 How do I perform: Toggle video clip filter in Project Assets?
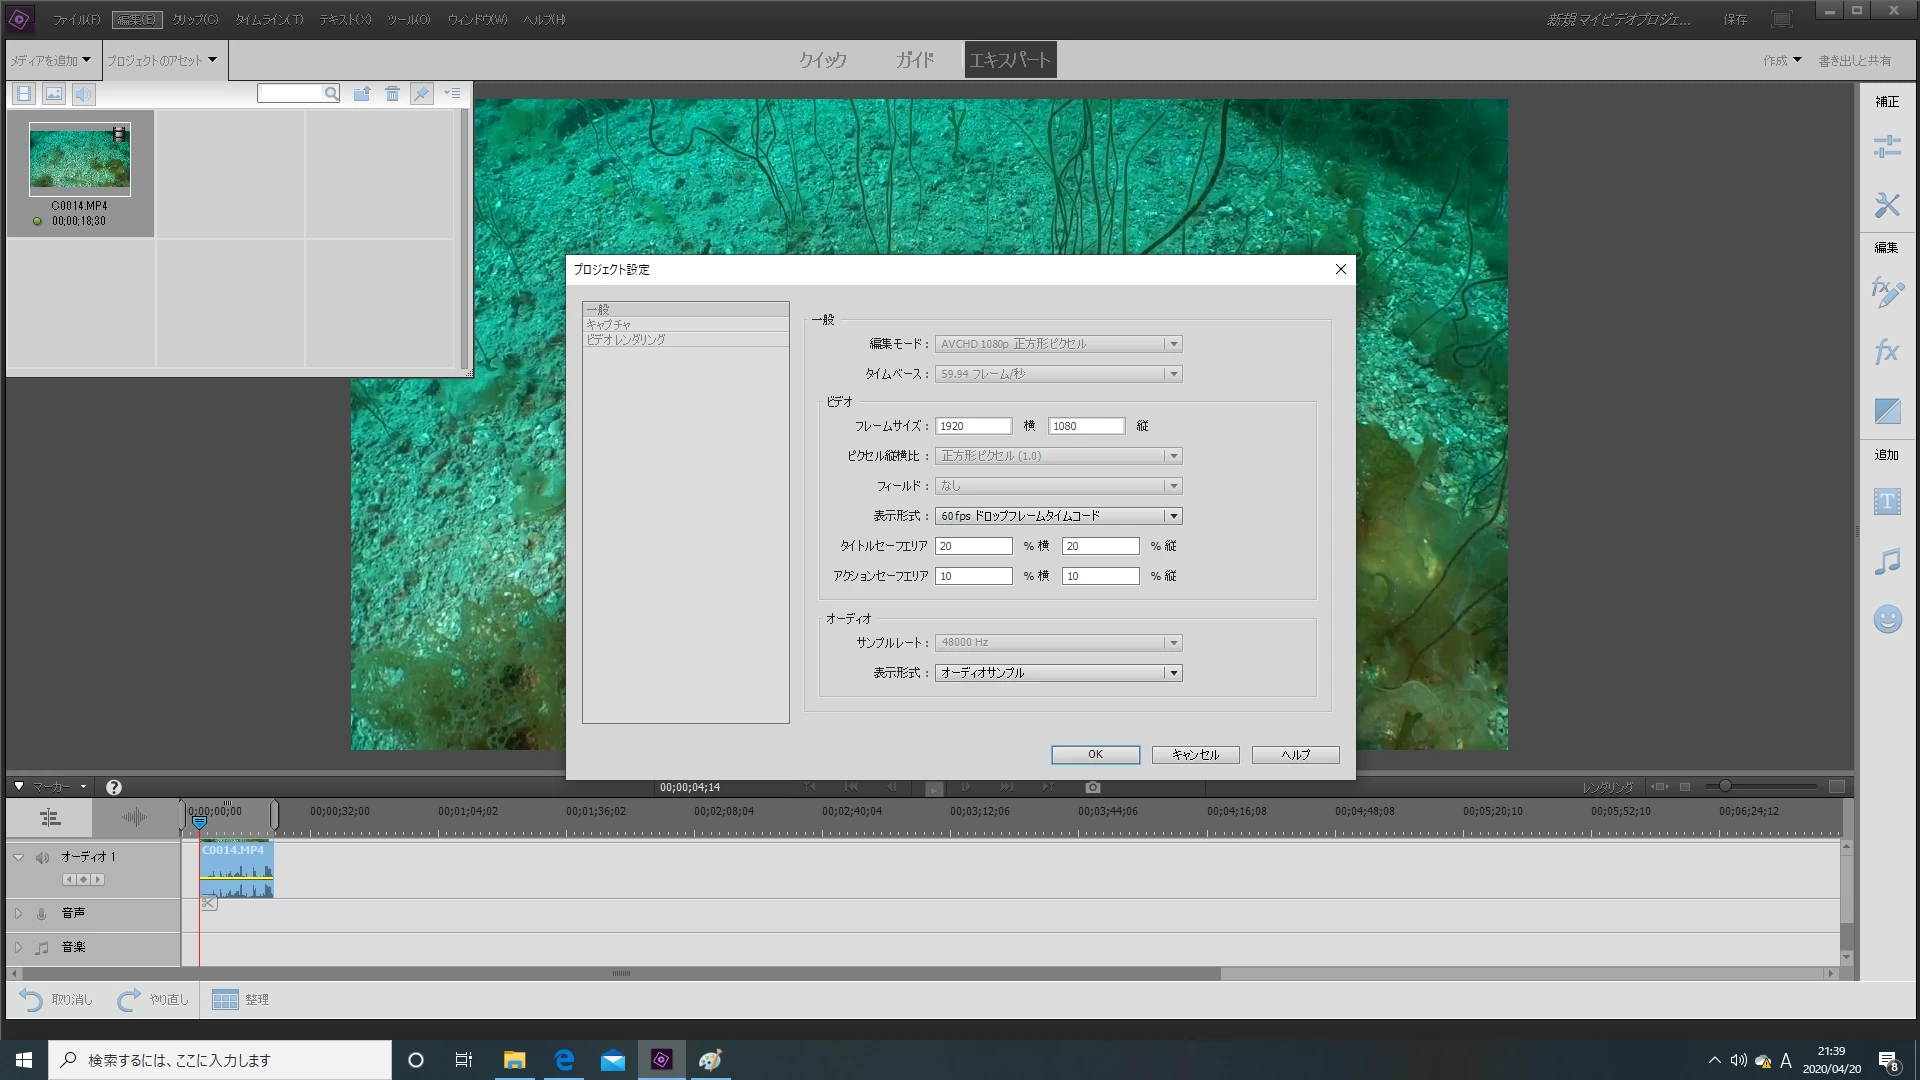(x=24, y=94)
